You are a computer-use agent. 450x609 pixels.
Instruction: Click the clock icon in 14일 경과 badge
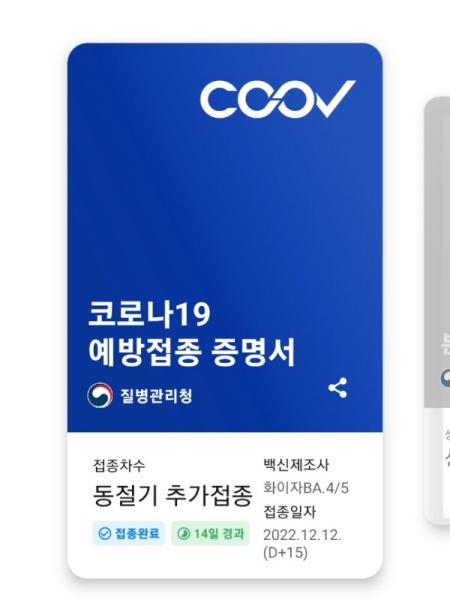click(184, 534)
